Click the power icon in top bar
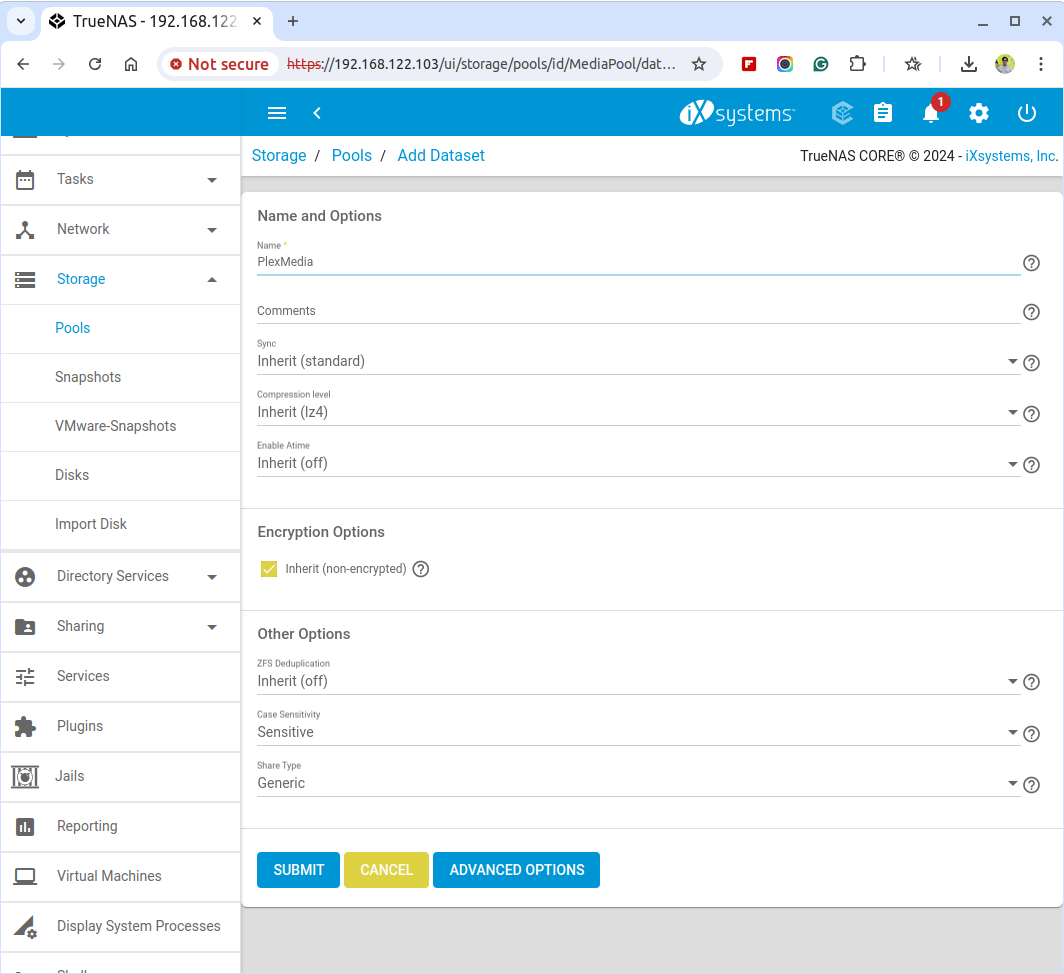This screenshot has height=974, width=1064. [x=1027, y=113]
